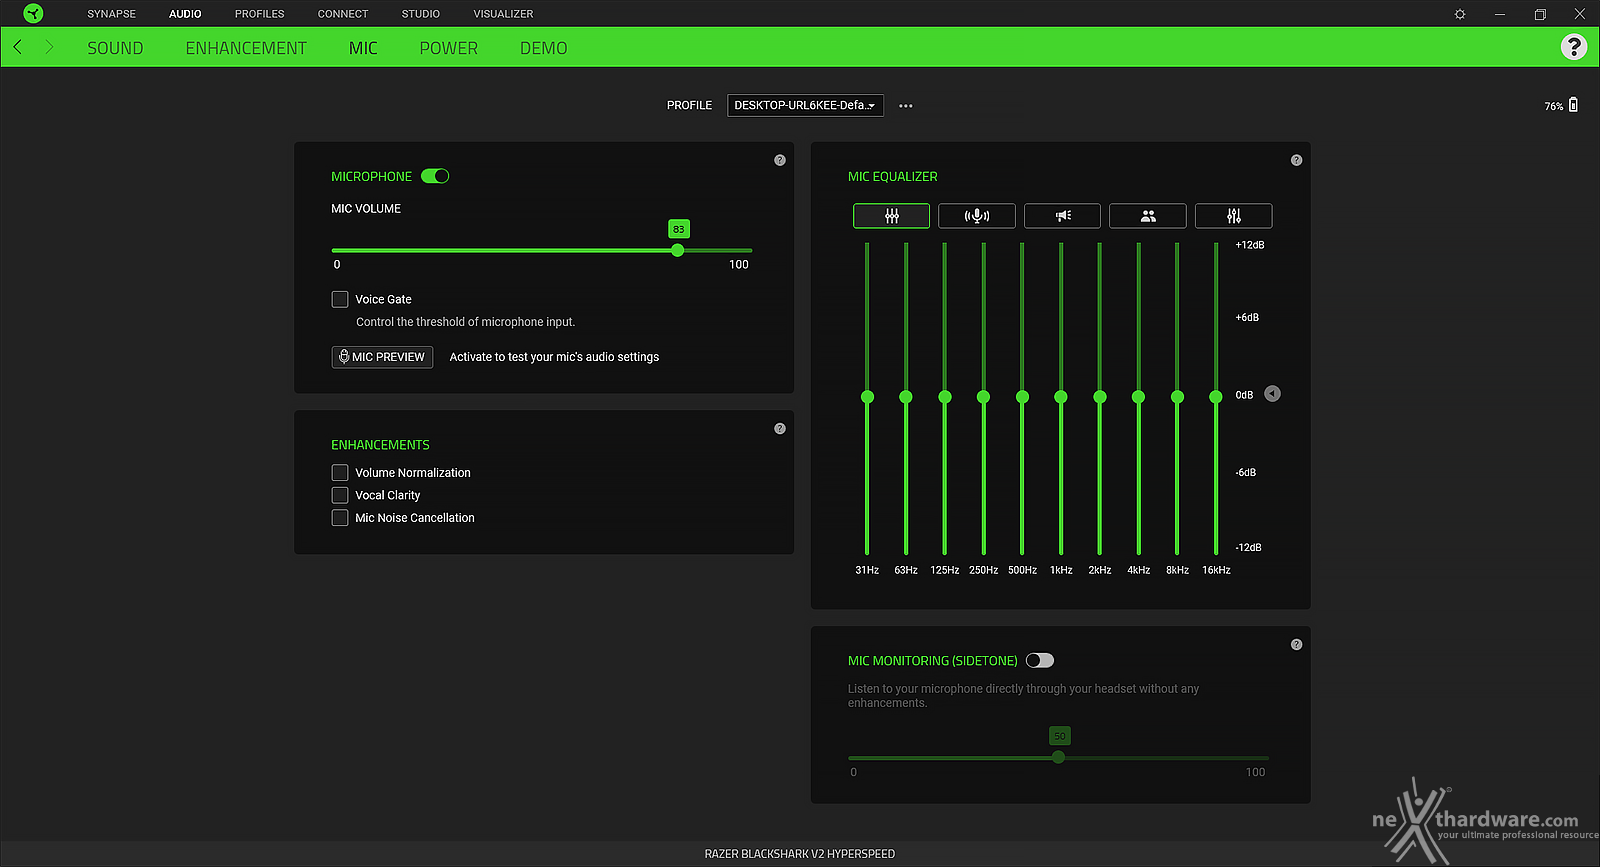Select the default equalizer preset icon

891,216
